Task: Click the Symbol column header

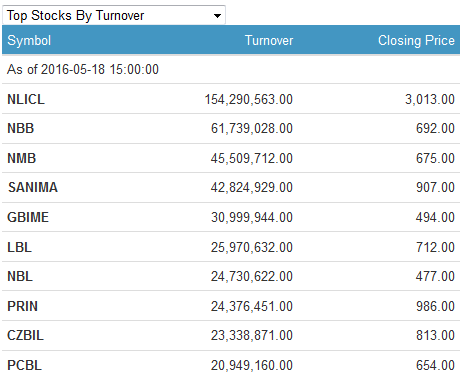Action: point(29,41)
